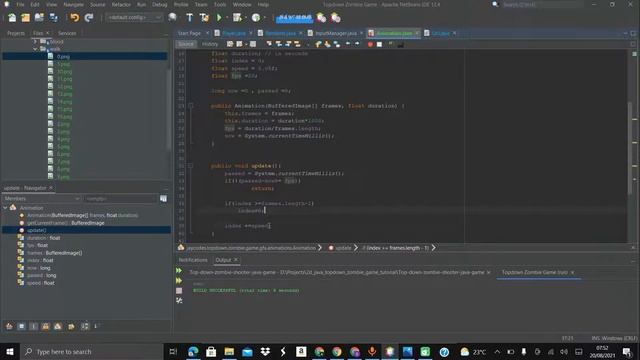The width and height of the screenshot is (640, 360).
Task: Click the Search field in title bar
Action: [541, 4]
